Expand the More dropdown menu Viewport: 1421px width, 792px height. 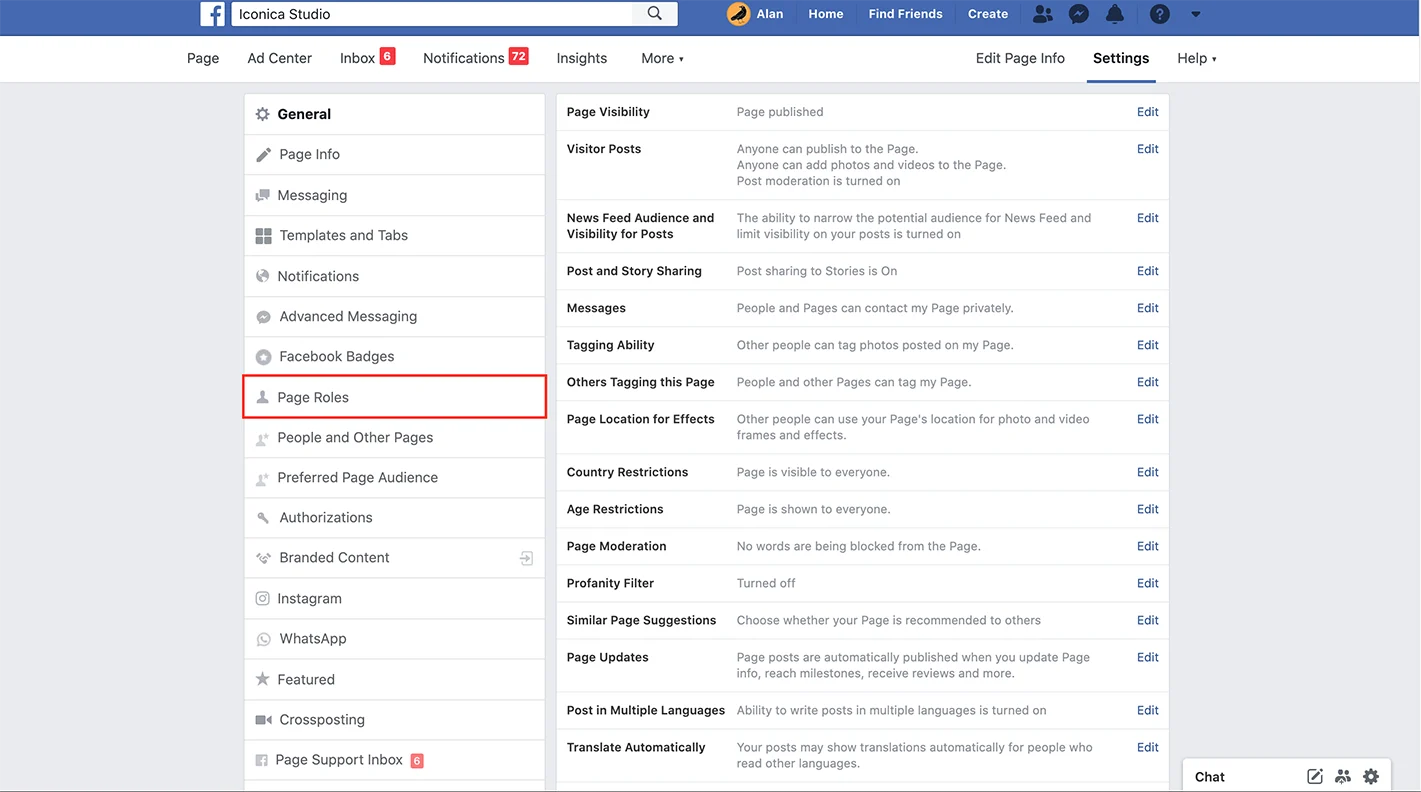pos(663,58)
